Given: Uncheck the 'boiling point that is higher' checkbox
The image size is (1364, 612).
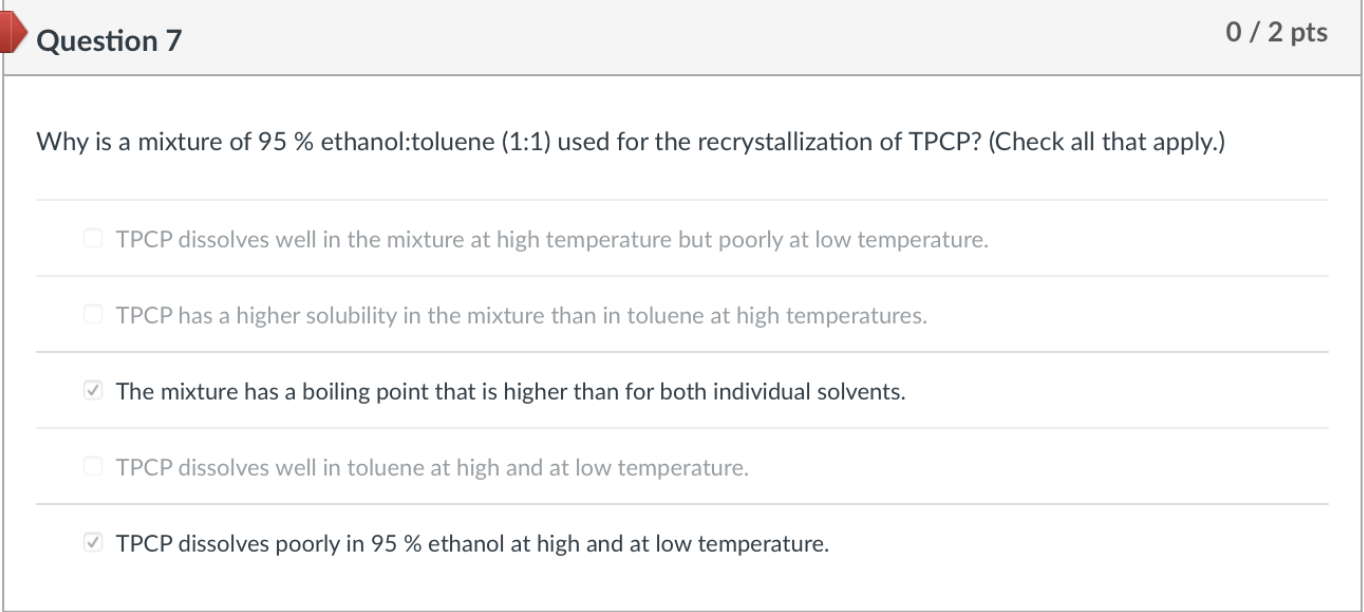Looking at the screenshot, I should 93,391.
